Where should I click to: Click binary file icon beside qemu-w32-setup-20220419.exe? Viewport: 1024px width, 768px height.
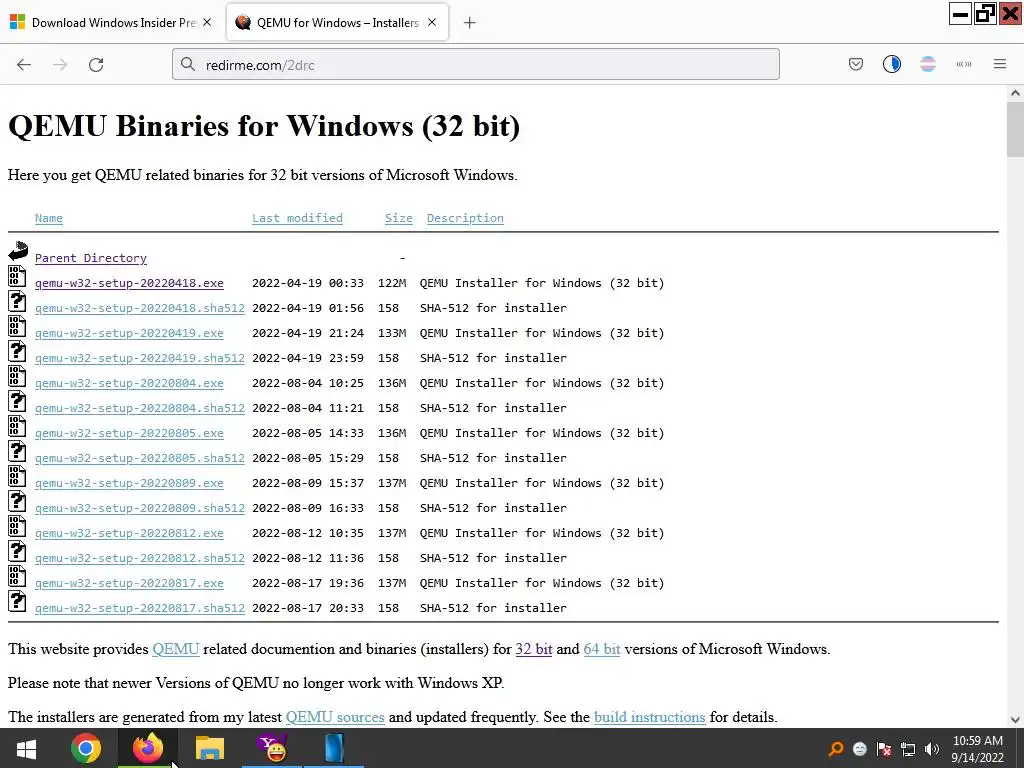coord(18,326)
